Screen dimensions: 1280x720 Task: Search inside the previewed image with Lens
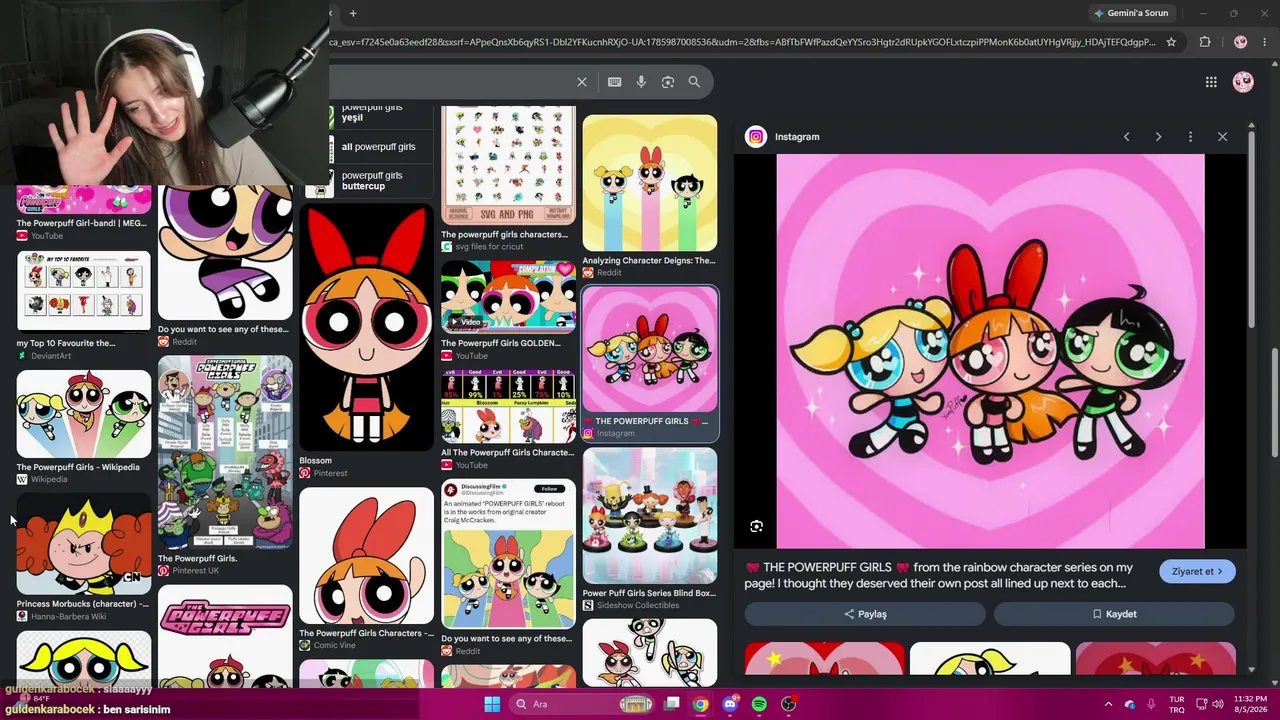point(757,526)
